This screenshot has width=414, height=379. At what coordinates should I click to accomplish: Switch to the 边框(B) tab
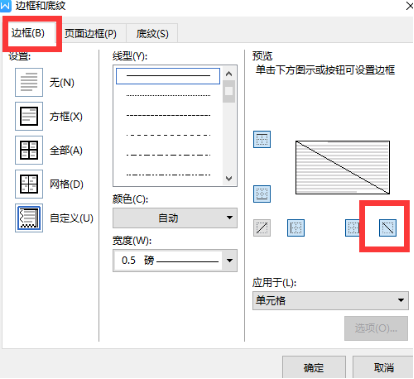[x=28, y=33]
